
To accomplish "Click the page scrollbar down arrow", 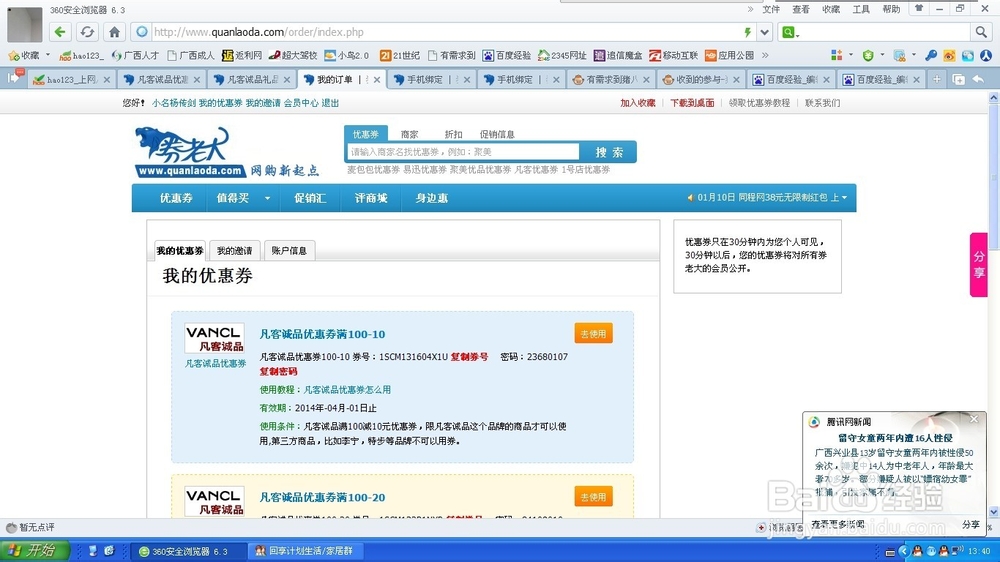I will 994,512.
